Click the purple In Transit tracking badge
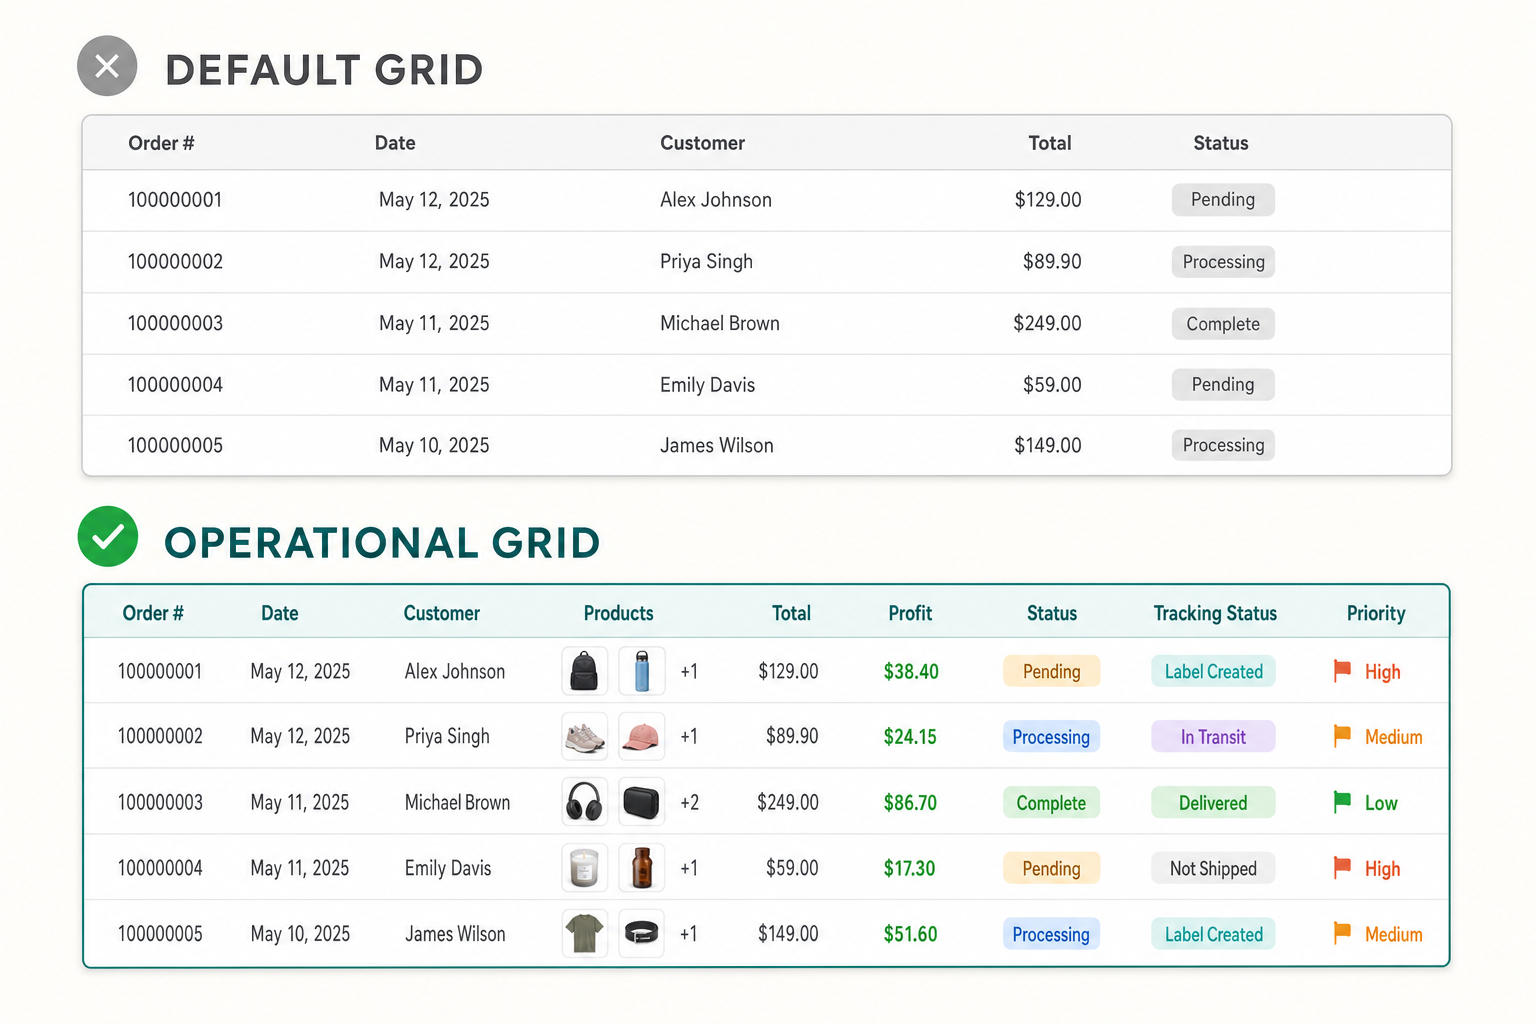This screenshot has height=1024, width=1536. pos(1213,737)
